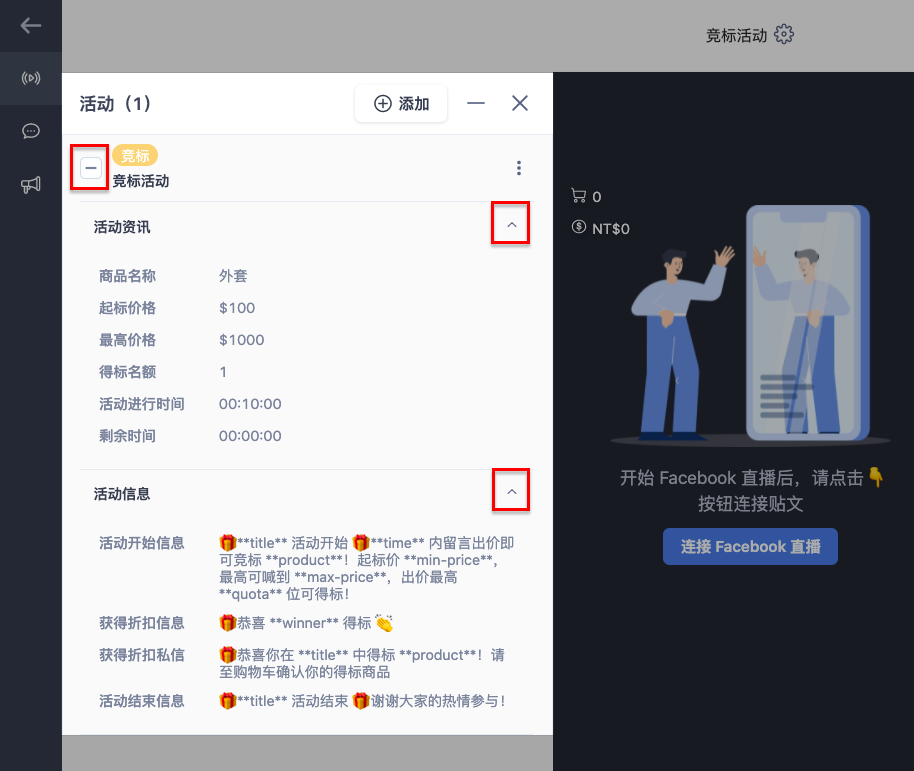Click the 商品名称 label
914x771 pixels.
point(127,276)
